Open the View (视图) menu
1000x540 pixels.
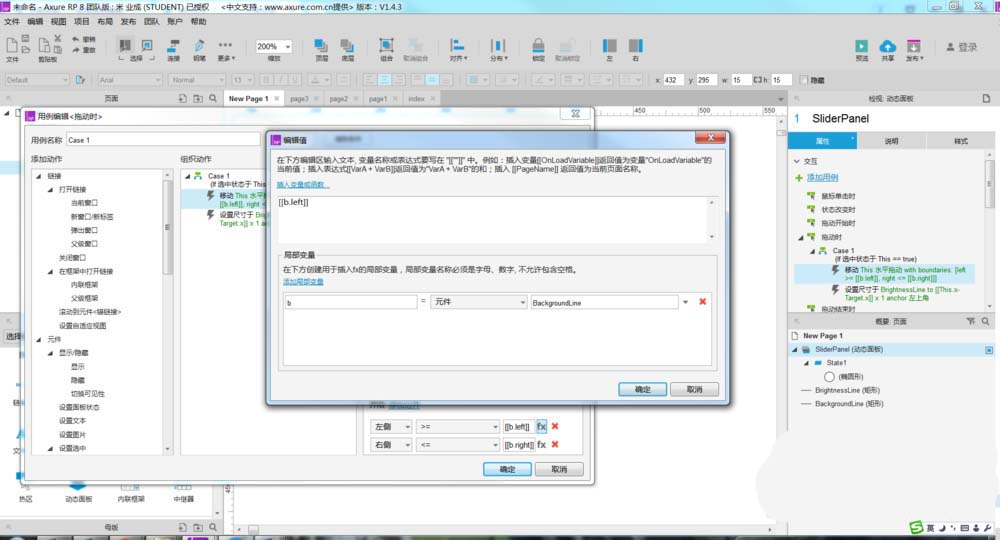(x=59, y=22)
